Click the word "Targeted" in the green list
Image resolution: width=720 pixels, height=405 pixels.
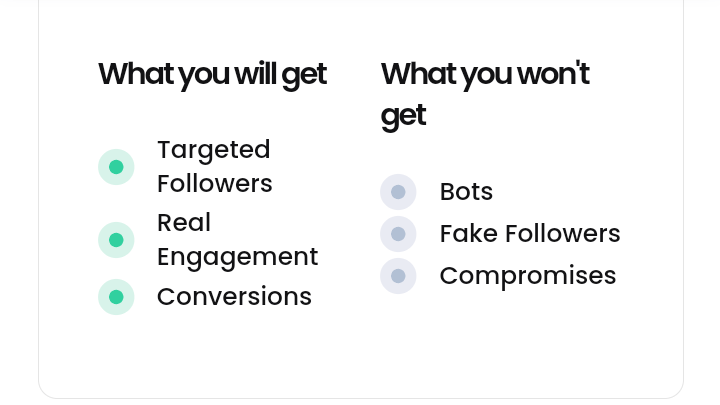pos(214,150)
